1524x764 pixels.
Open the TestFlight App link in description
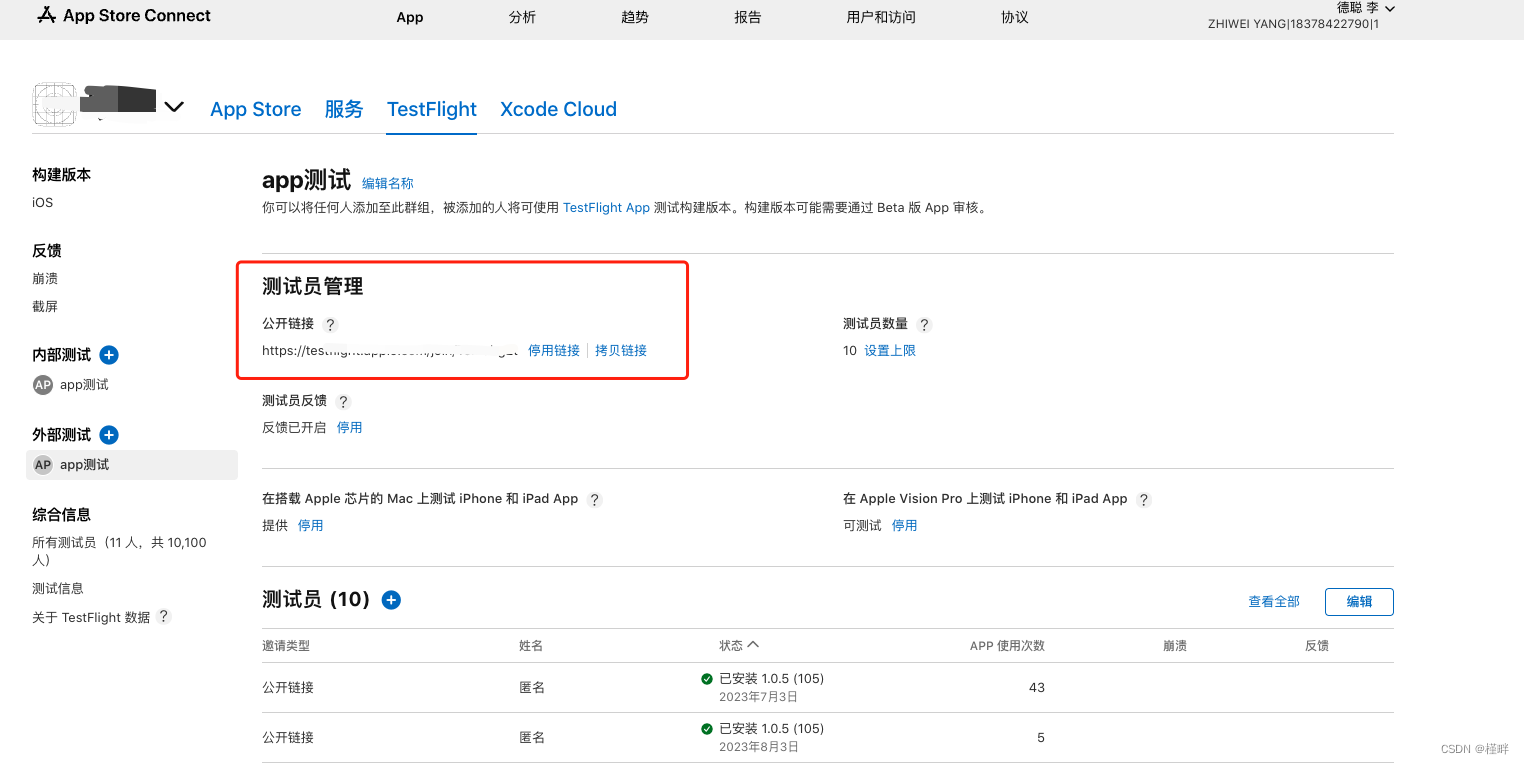pos(606,208)
